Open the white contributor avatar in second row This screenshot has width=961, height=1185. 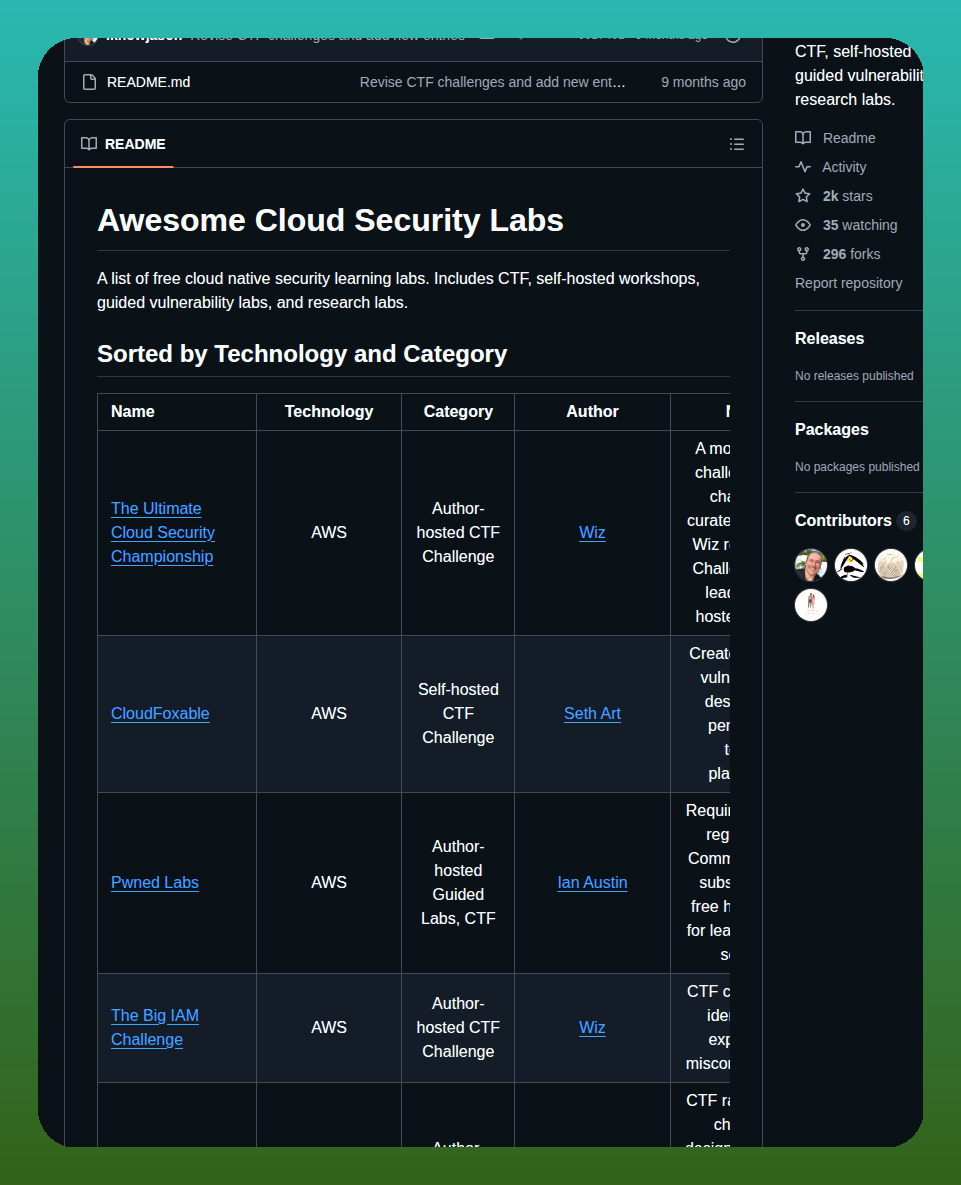pos(811,605)
